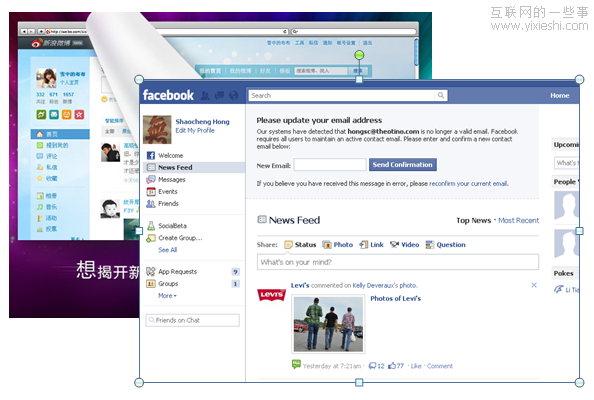Viewport: 594px width, 400px height.
Task: Click See All under groups
Action: tap(167, 250)
